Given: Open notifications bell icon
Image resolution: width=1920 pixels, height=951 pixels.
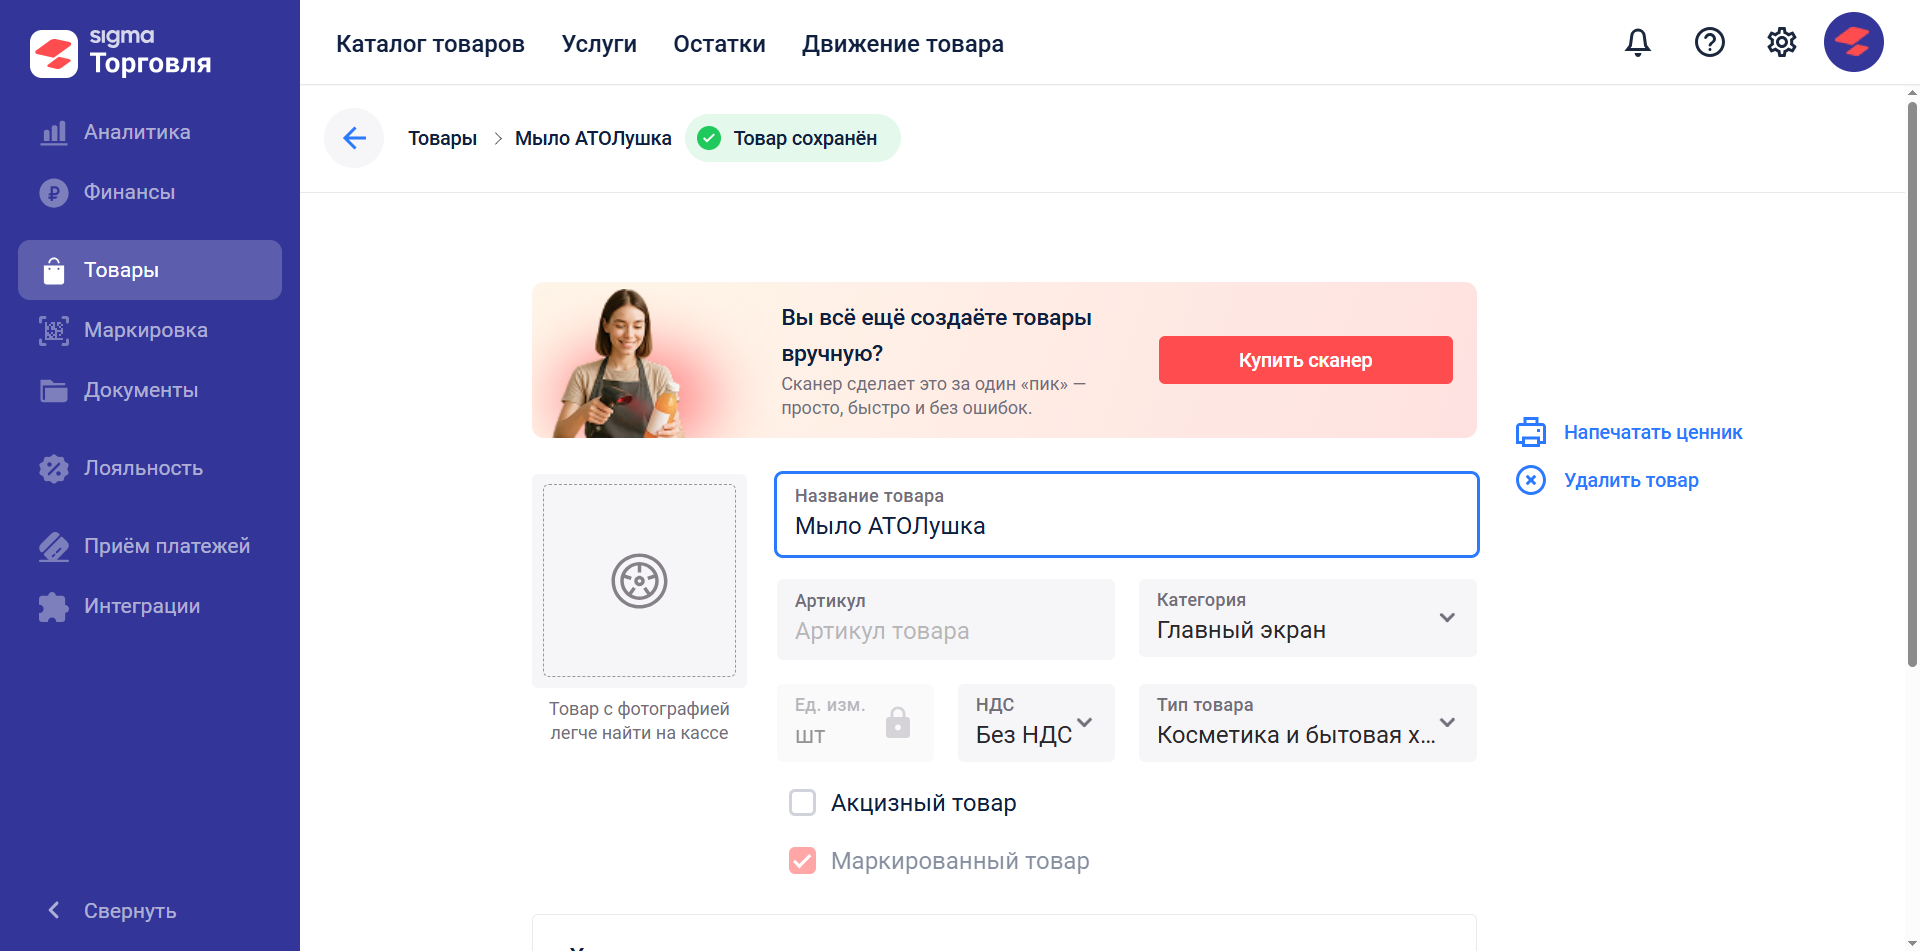Looking at the screenshot, I should 1638,42.
